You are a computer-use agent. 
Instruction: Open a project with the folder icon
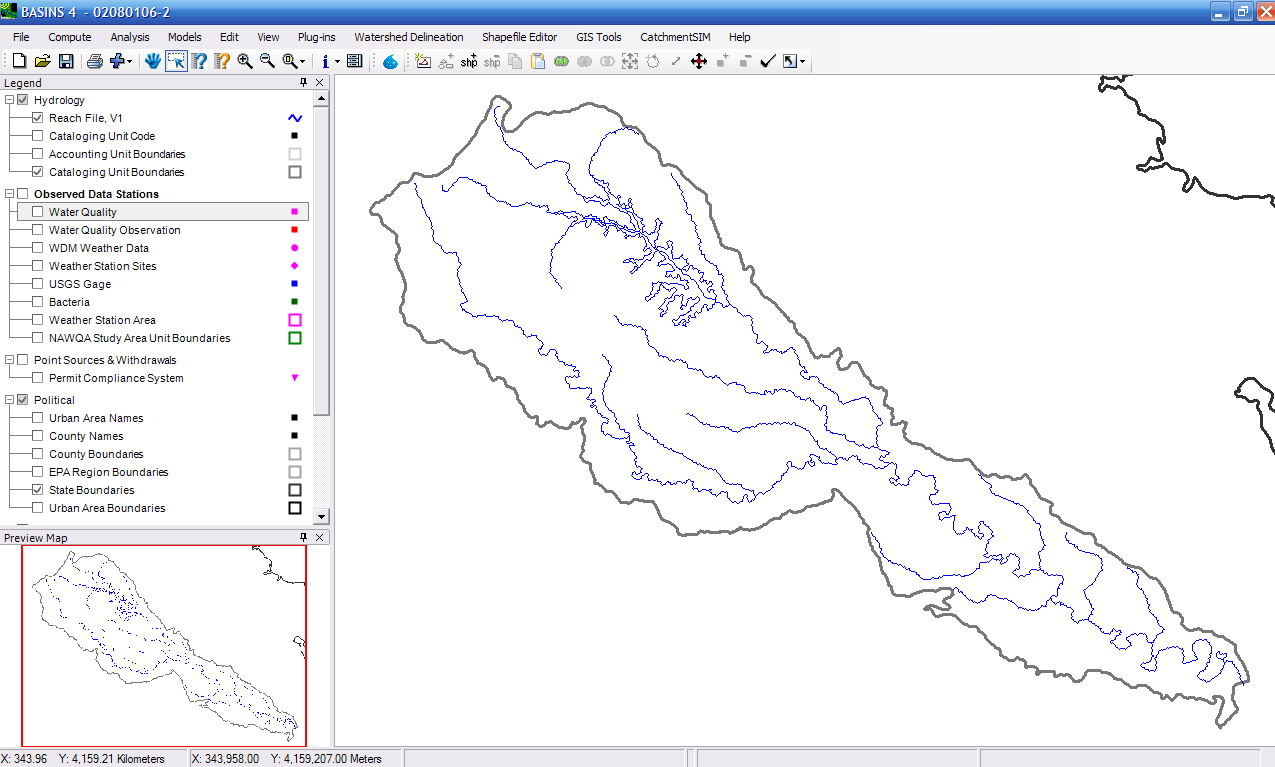42,62
